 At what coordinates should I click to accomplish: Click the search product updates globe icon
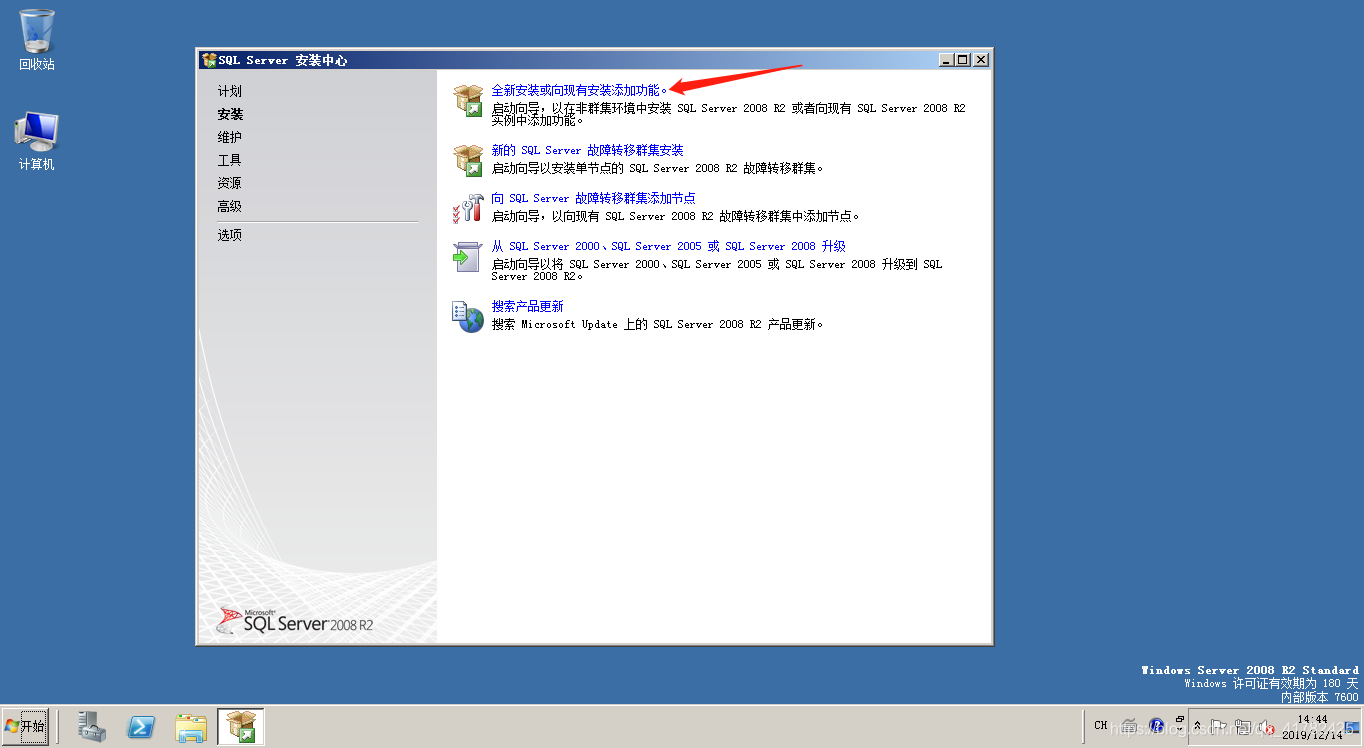pyautogui.click(x=467, y=317)
